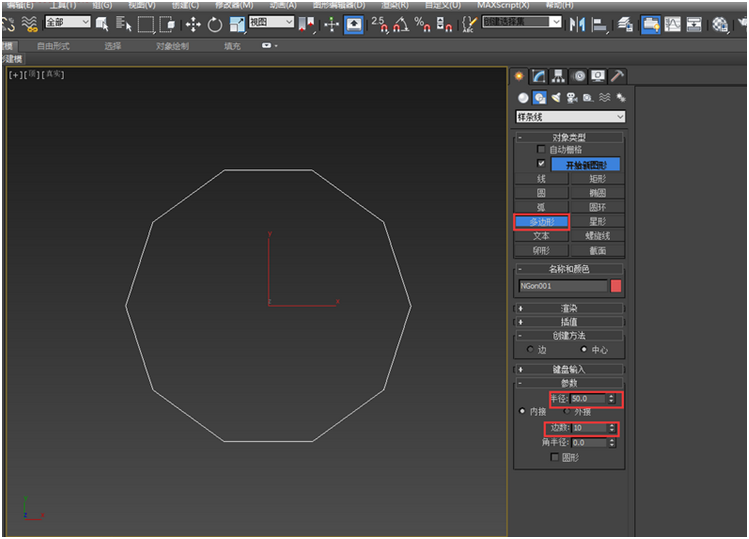Enable the 自动栅格 checkbox
This screenshot has width=749, height=539.
click(x=542, y=150)
